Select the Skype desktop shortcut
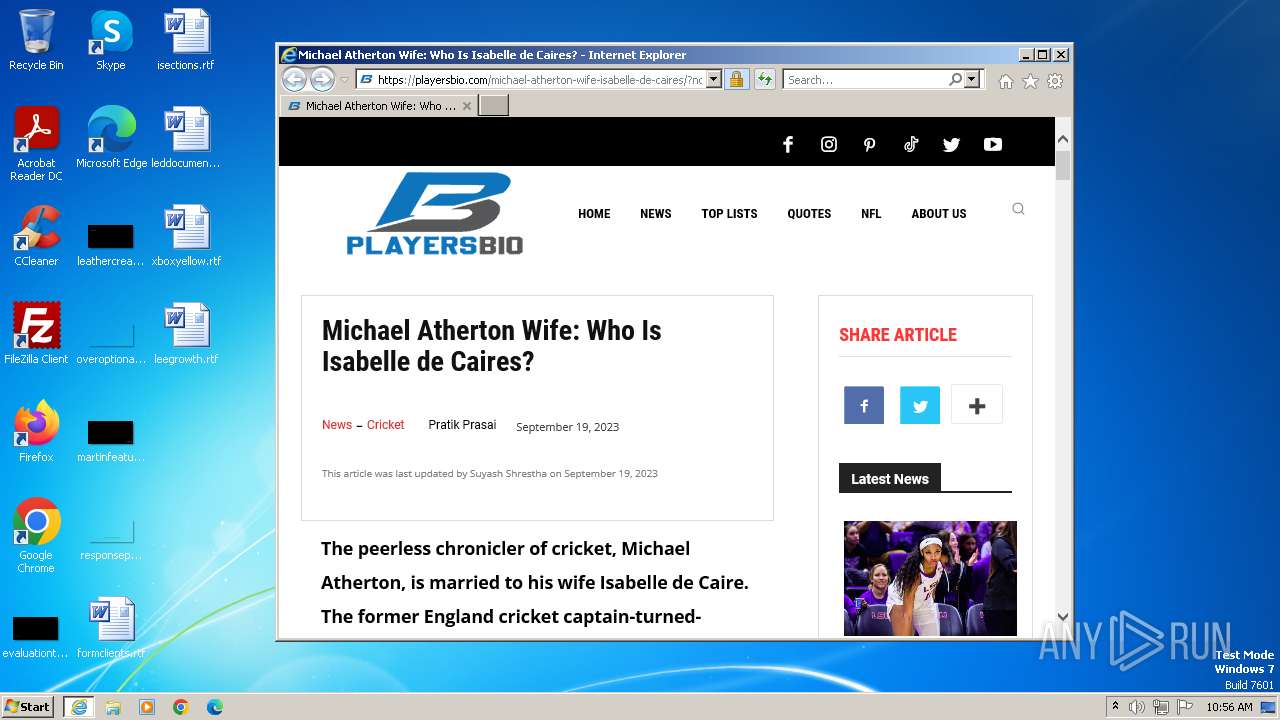Viewport: 1280px width, 720px height. click(111, 40)
